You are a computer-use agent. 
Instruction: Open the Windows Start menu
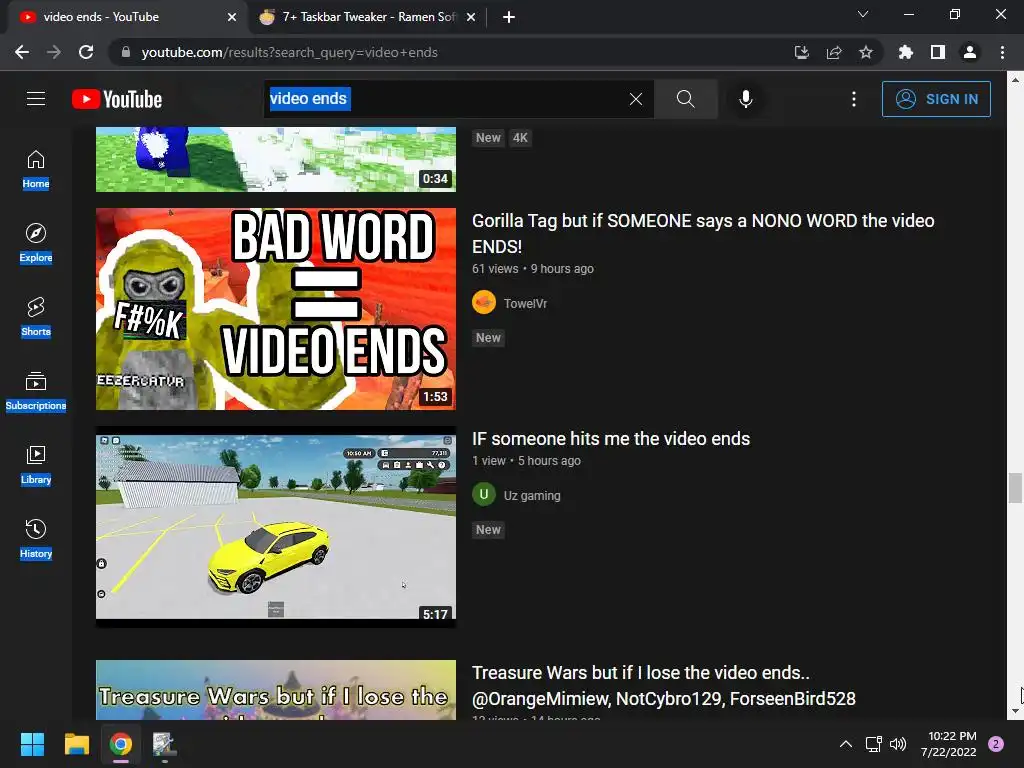coord(32,744)
